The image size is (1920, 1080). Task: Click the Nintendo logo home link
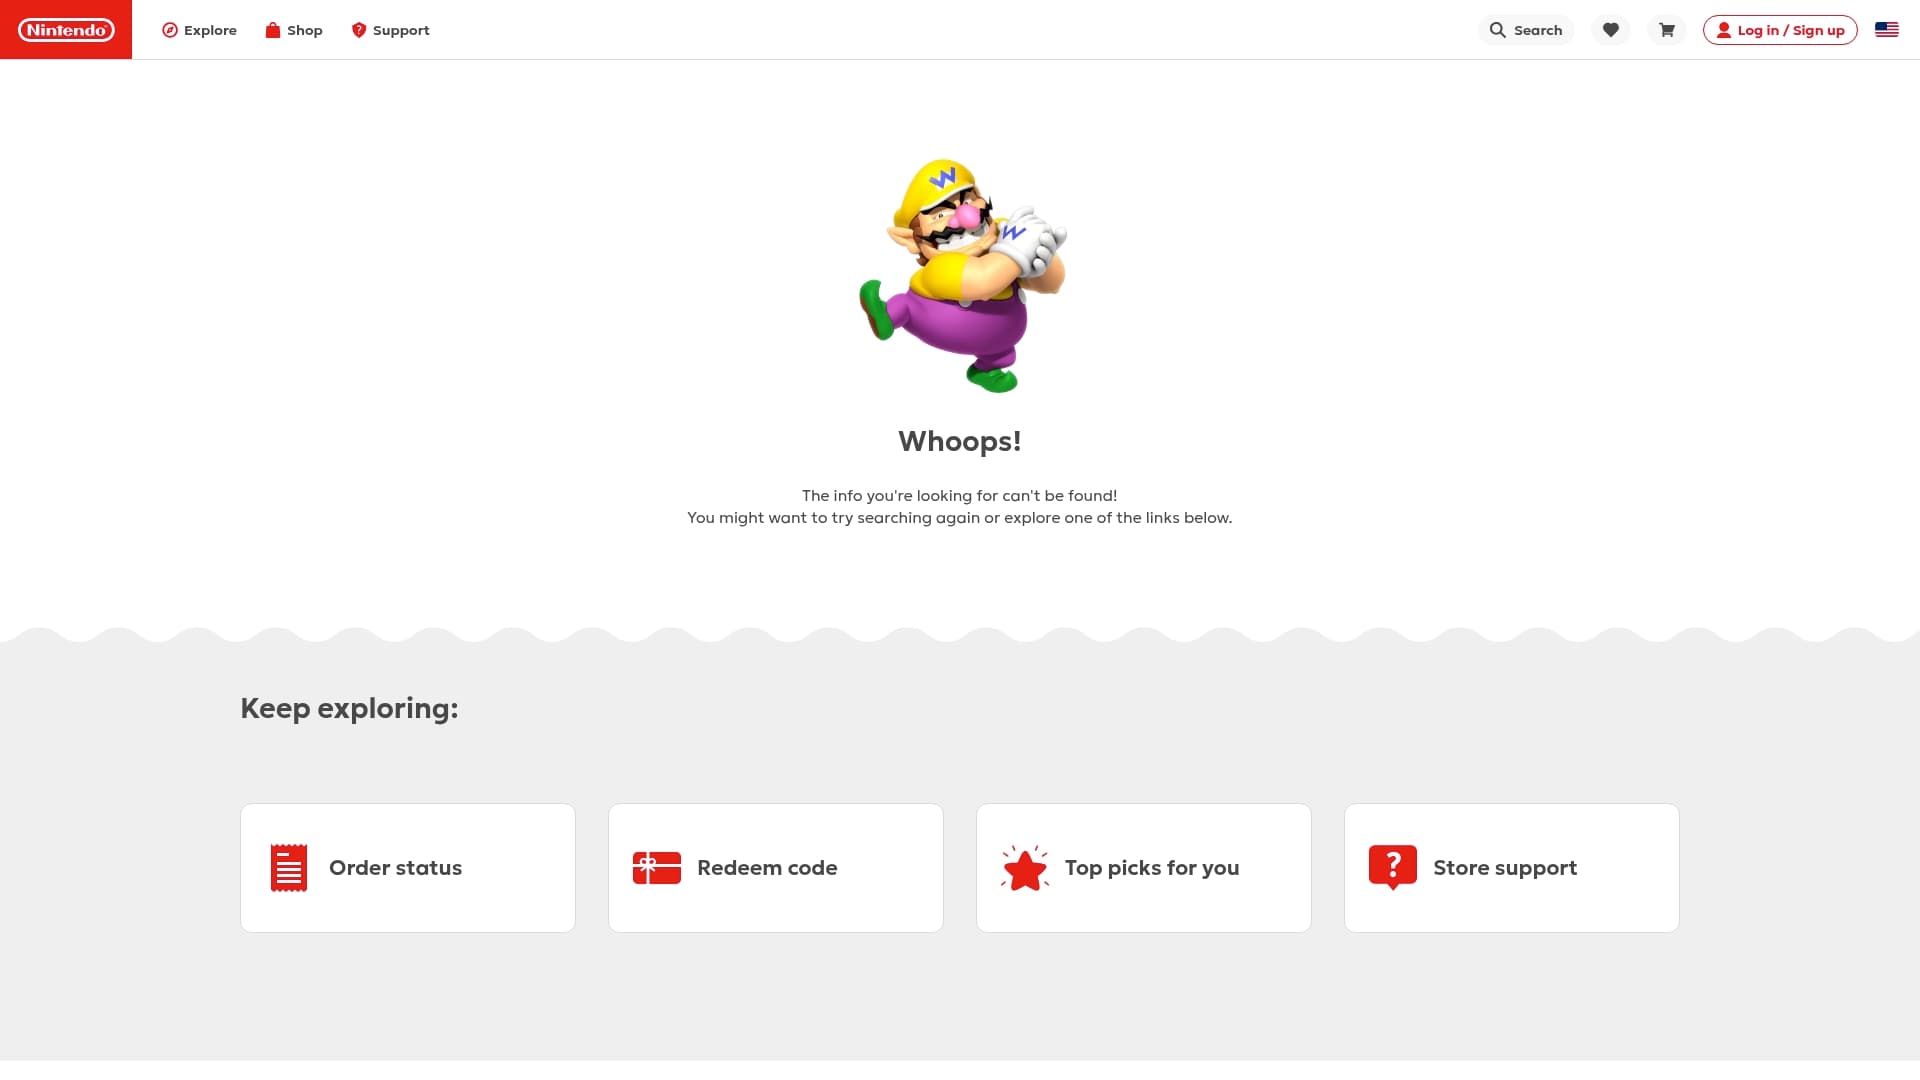coord(66,30)
